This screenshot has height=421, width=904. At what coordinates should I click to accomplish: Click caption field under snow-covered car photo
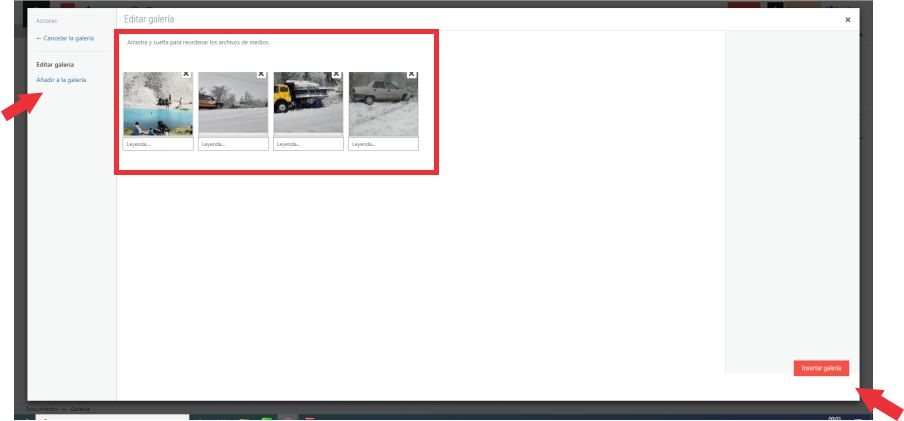pyautogui.click(x=383, y=144)
